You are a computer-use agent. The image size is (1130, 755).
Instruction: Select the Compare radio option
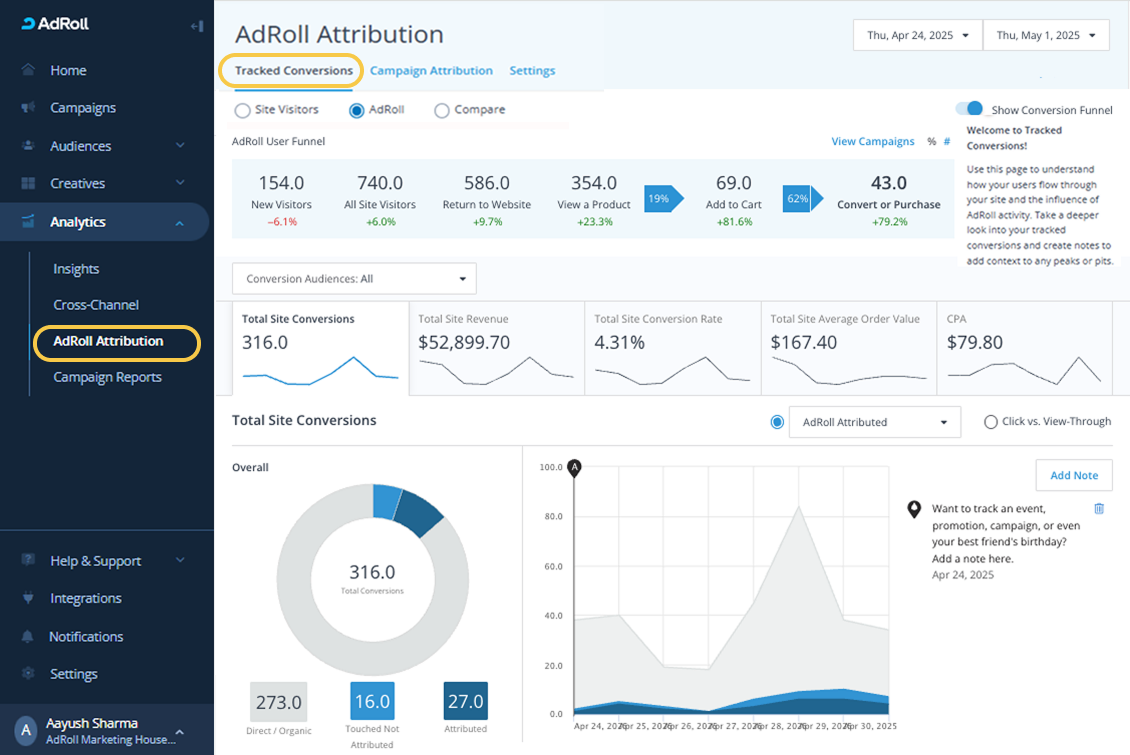pos(442,110)
